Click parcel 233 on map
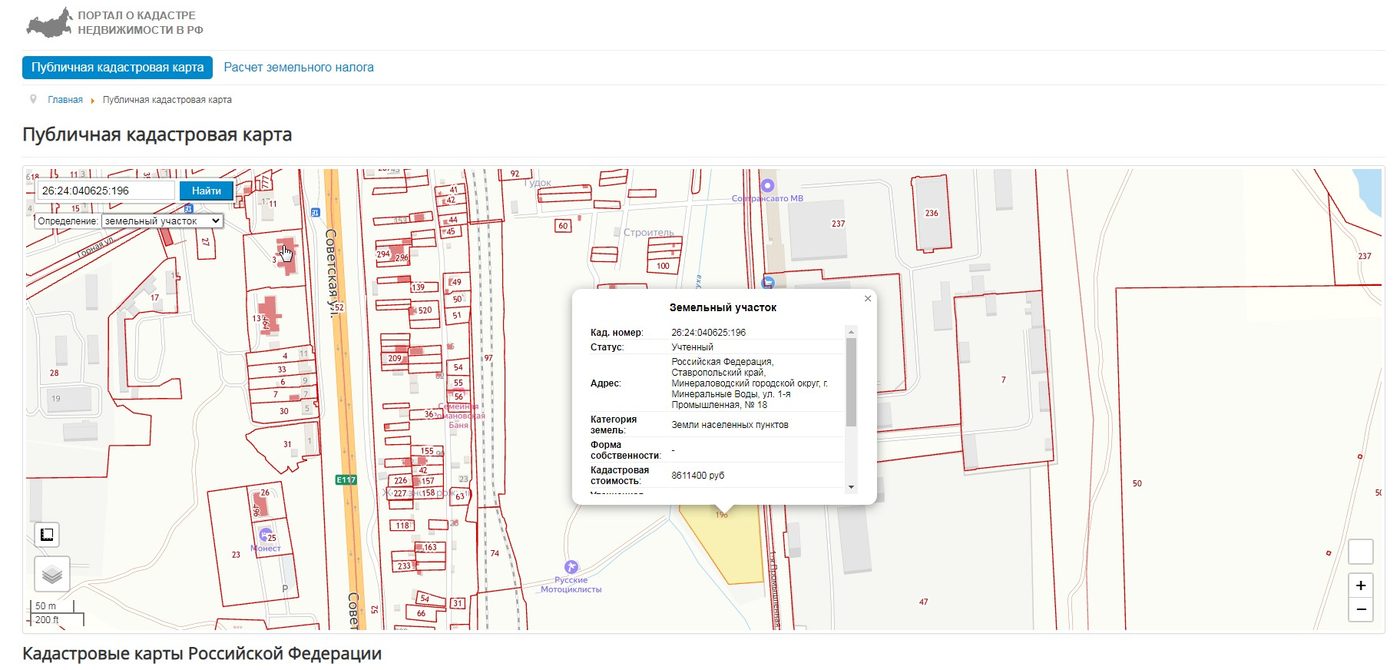1400x670 pixels. coord(404,566)
